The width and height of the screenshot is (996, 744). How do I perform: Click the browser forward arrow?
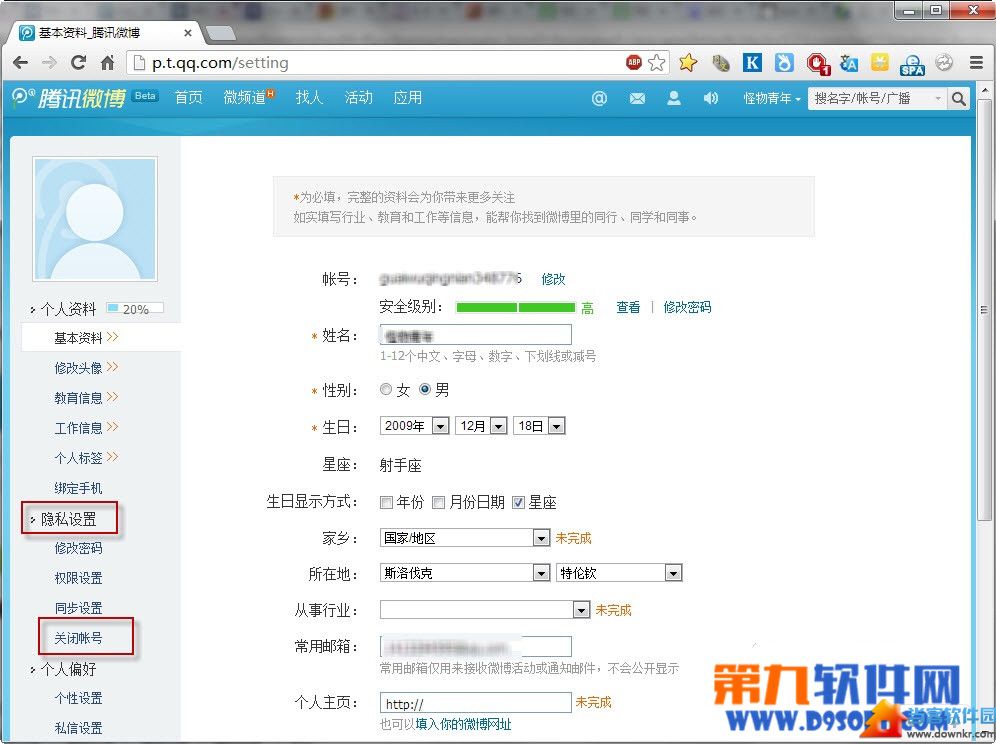pyautogui.click(x=50, y=63)
